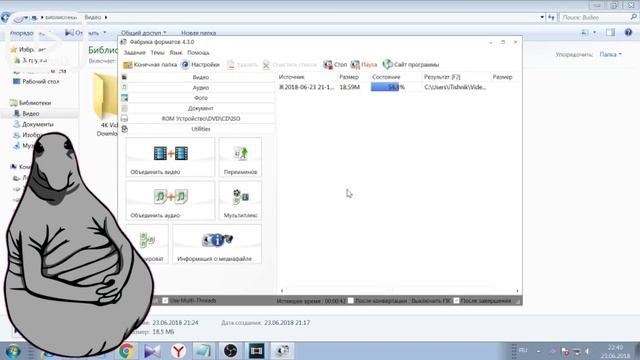The width and height of the screenshot is (640, 360).
Task: Launch the Объединить видео tool
Action: [x=170, y=157]
